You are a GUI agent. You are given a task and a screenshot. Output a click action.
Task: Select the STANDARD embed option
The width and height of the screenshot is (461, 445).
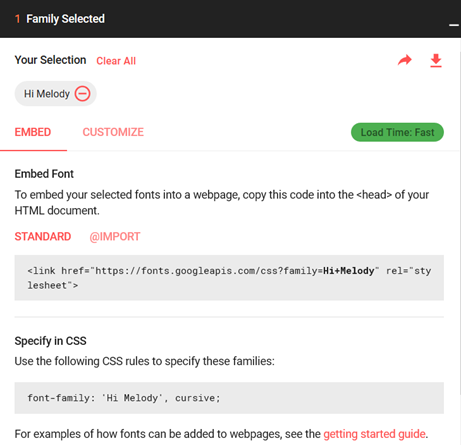coord(43,237)
